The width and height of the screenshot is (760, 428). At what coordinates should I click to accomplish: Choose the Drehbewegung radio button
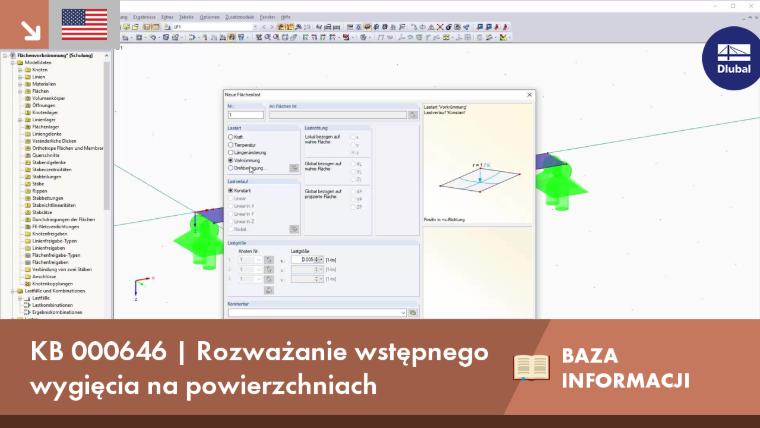click(x=231, y=168)
